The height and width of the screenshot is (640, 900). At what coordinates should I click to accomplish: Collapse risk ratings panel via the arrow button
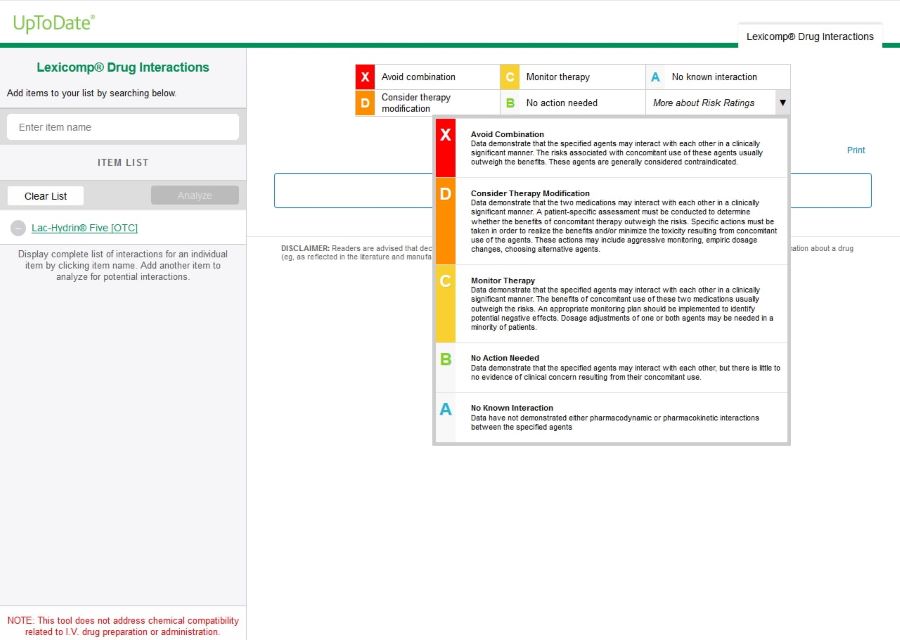[x=782, y=102]
